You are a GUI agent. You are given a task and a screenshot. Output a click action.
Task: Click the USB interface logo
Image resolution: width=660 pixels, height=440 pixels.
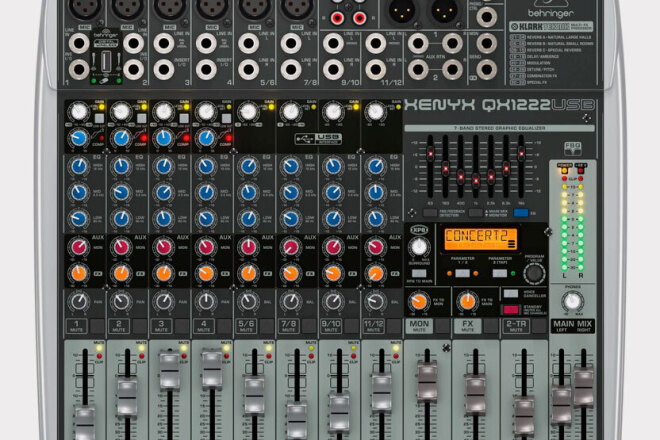(318, 139)
